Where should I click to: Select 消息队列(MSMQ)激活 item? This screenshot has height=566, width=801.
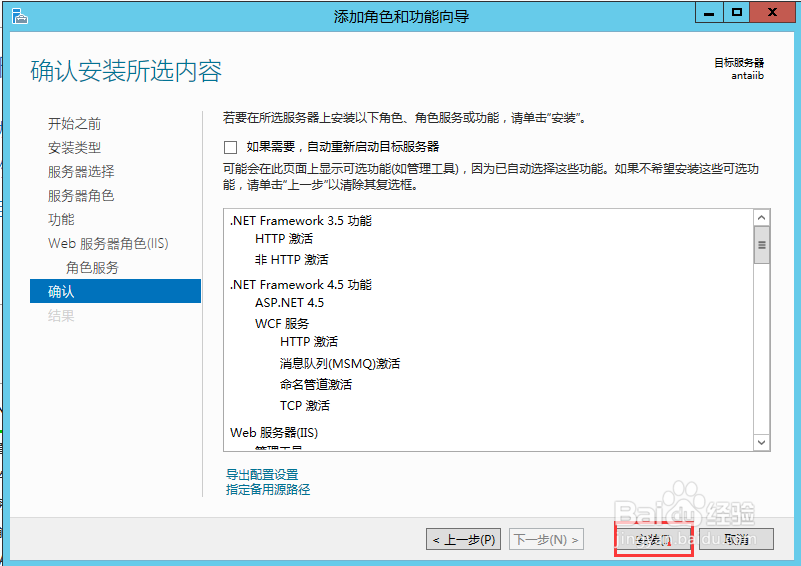coord(340,364)
